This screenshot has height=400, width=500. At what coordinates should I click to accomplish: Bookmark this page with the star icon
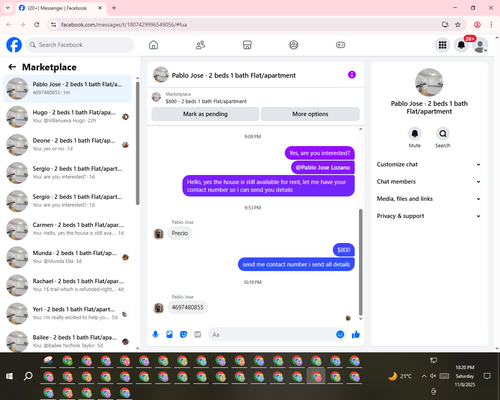458,25
